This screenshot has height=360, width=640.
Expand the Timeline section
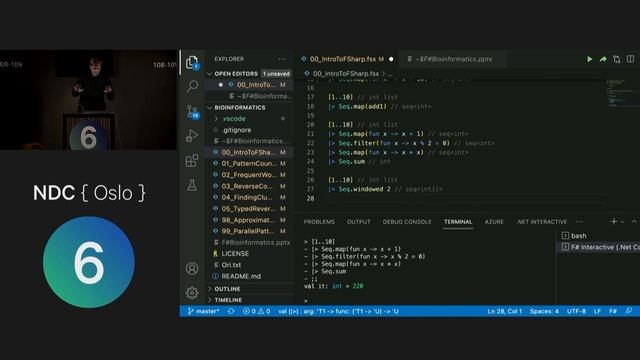[x=249, y=300]
